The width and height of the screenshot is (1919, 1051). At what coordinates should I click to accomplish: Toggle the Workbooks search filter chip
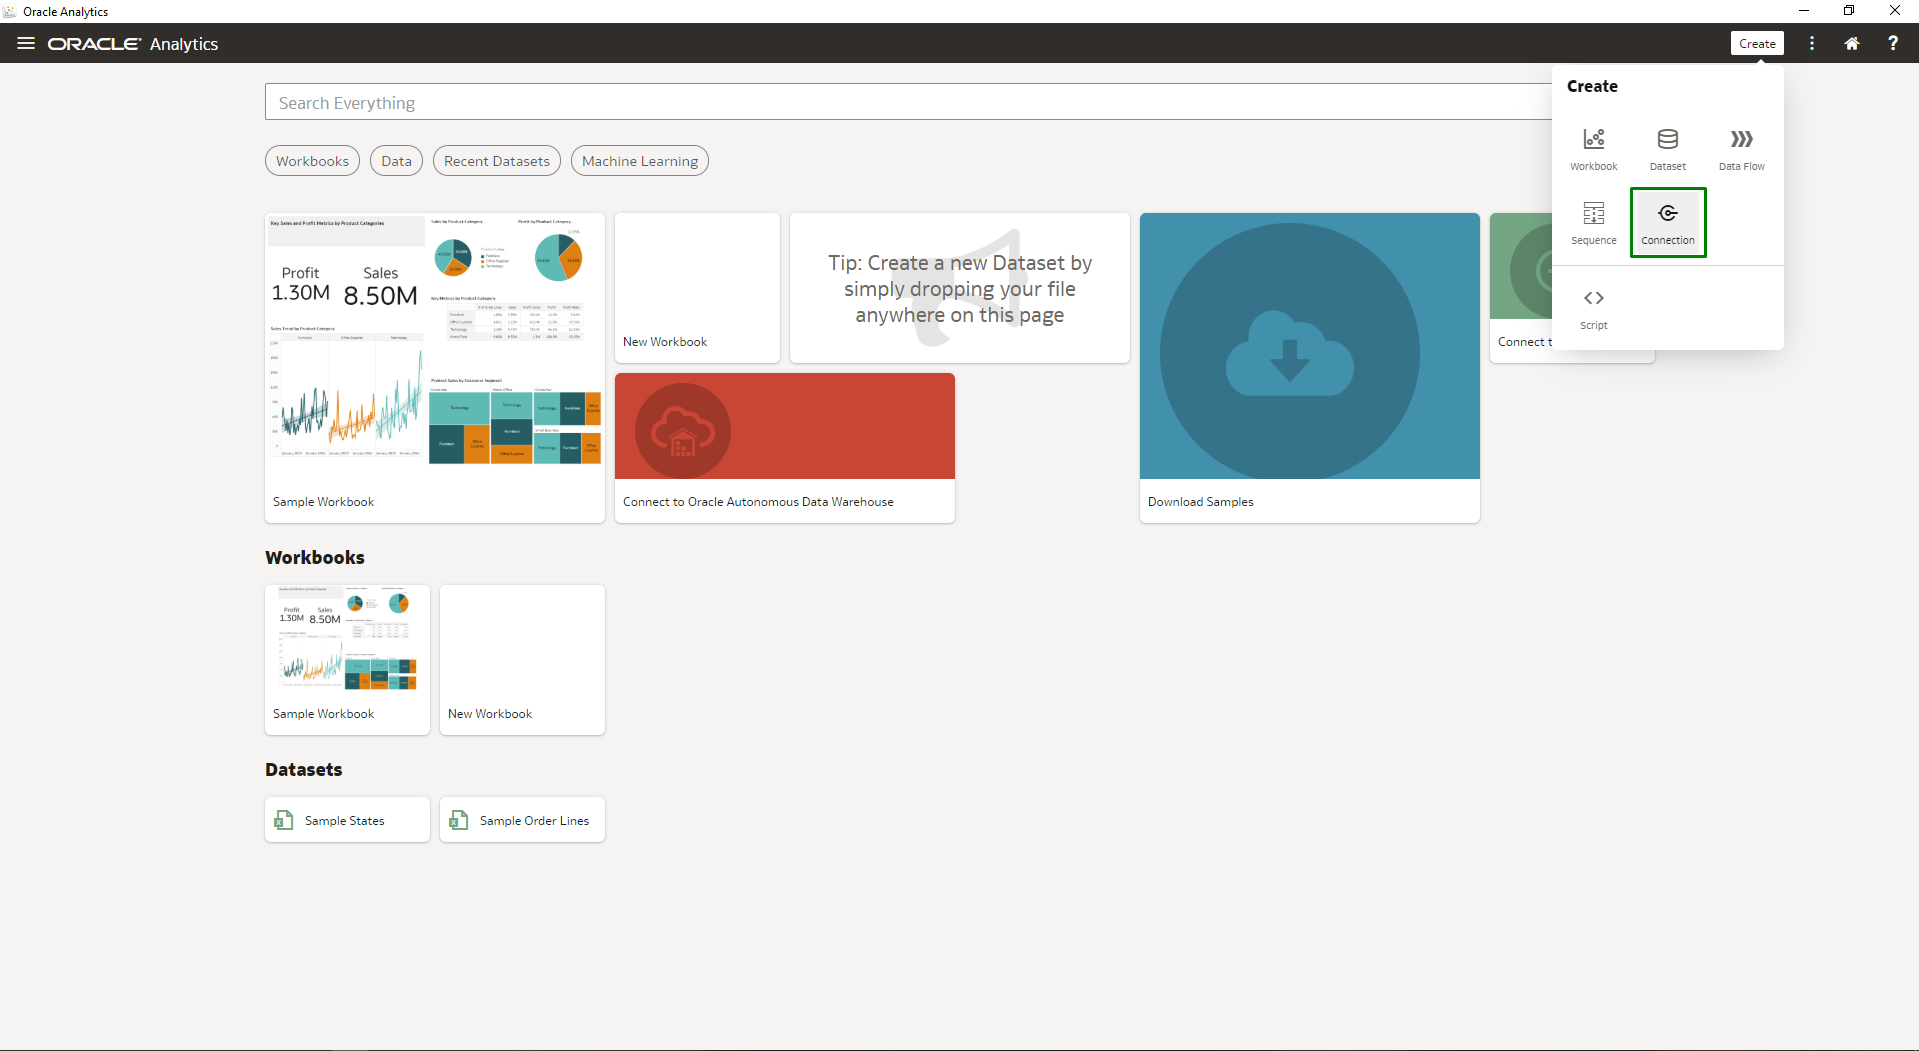[312, 160]
